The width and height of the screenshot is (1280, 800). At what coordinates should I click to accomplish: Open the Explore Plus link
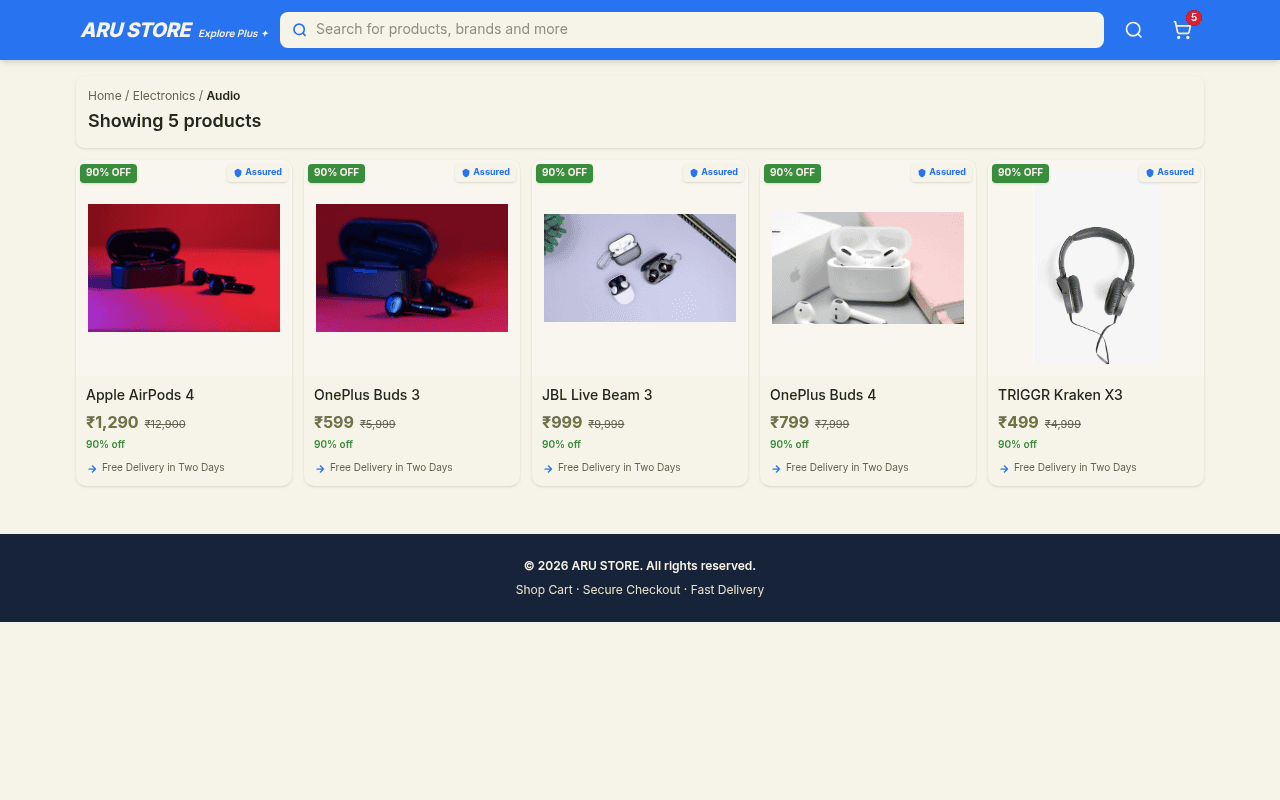click(x=233, y=33)
